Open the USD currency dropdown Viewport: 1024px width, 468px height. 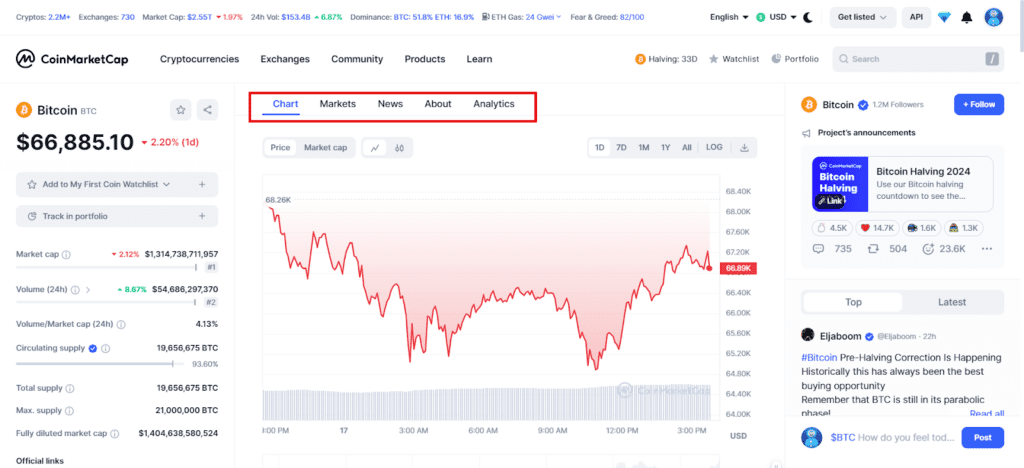click(x=776, y=17)
